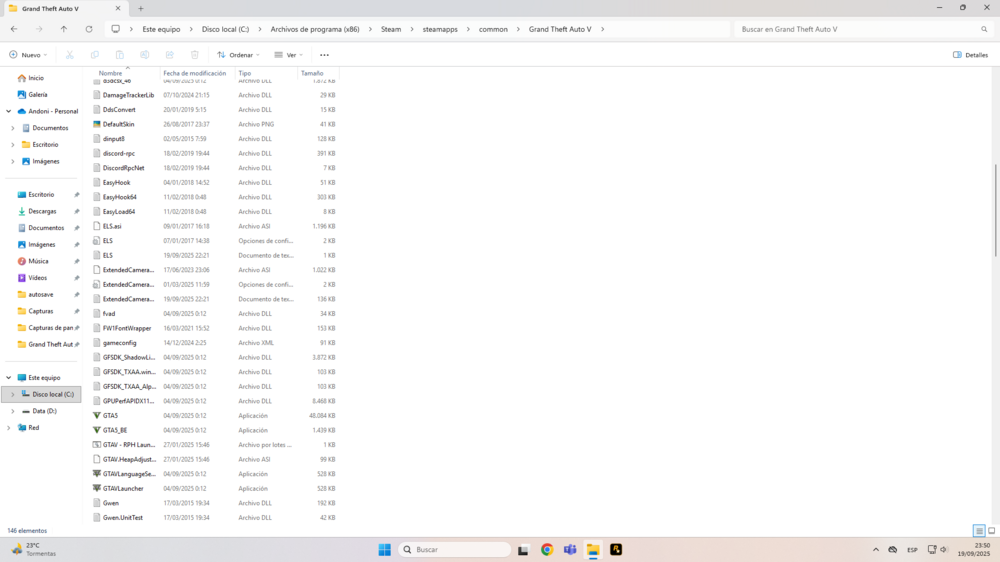Open pinned Música folder

(x=38, y=261)
